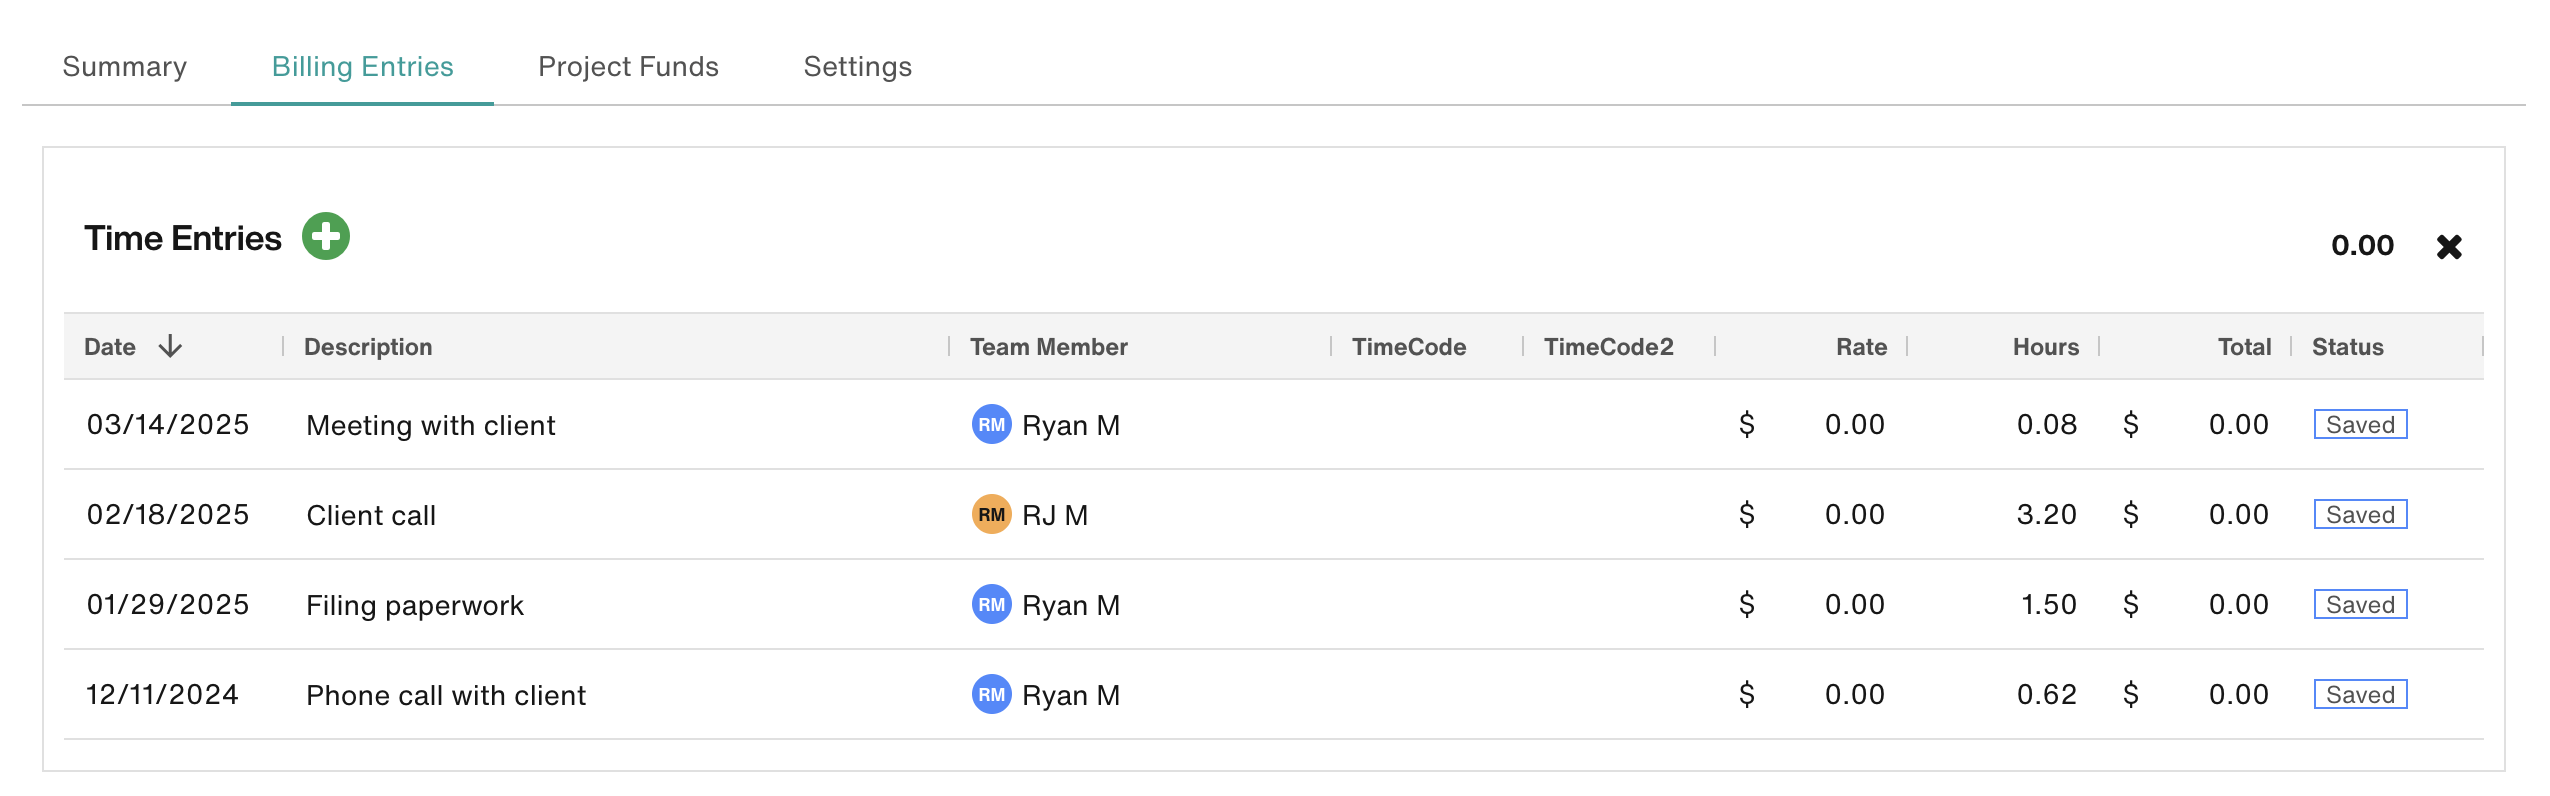Click Saved status for 02/18/2025 entry
This screenshot has width=2550, height=796.
point(2360,514)
